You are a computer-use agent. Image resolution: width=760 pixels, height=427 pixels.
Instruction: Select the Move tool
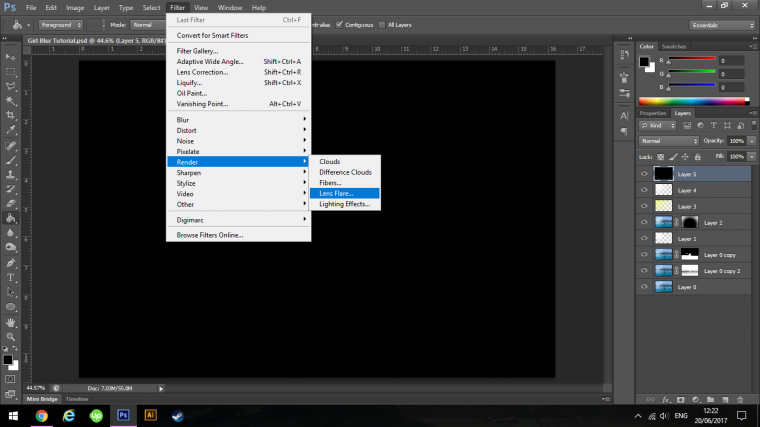[10, 57]
